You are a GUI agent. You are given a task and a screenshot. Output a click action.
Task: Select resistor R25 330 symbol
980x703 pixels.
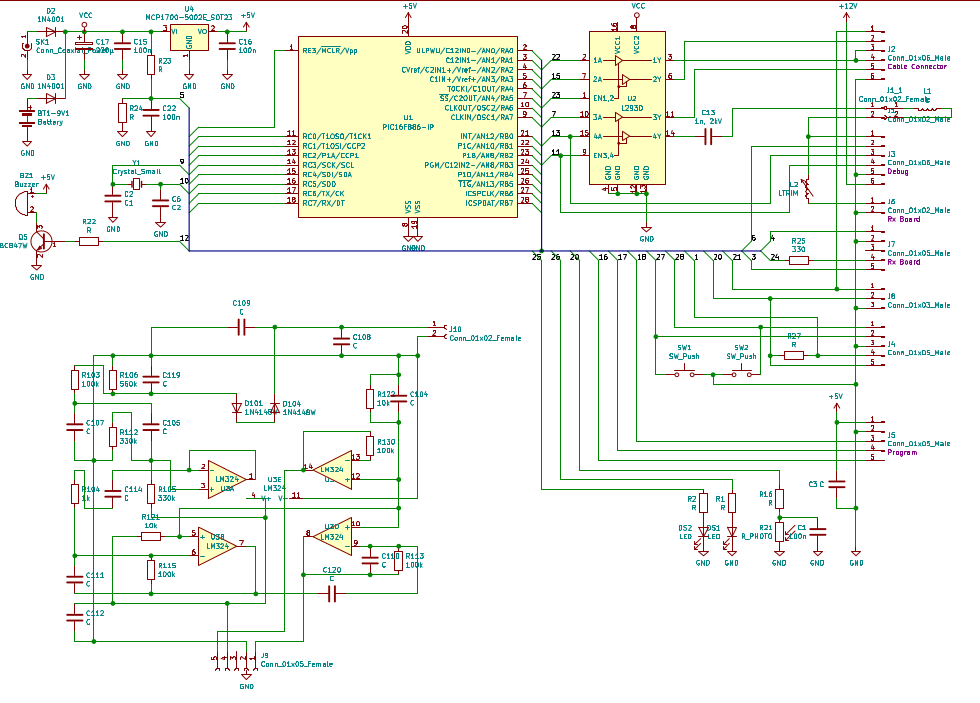799,260
